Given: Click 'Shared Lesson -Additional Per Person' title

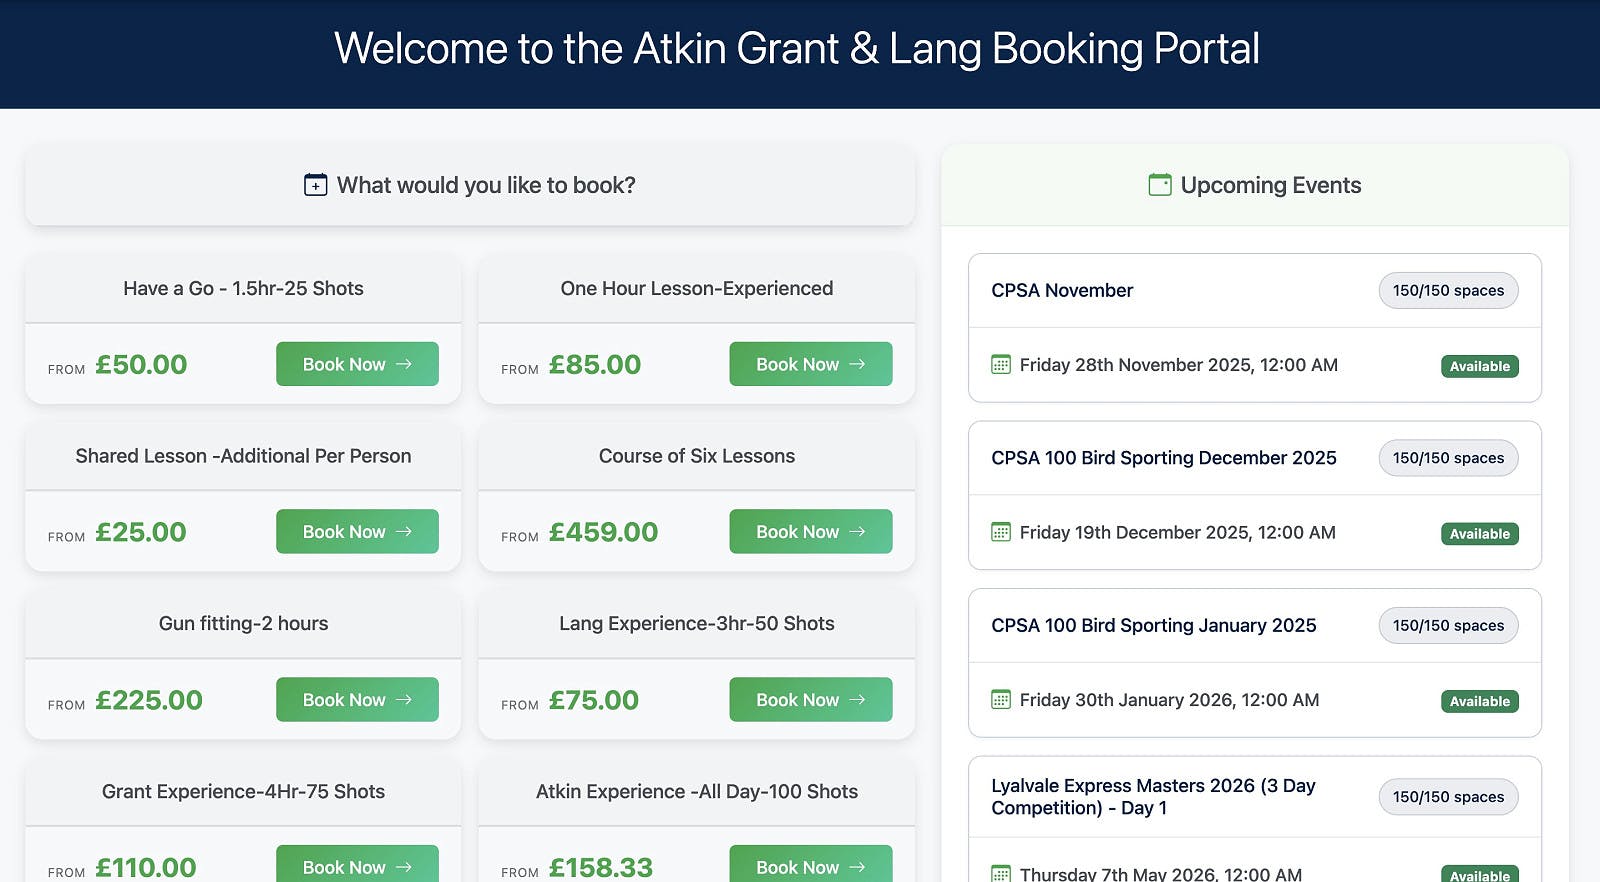Looking at the screenshot, I should (243, 456).
